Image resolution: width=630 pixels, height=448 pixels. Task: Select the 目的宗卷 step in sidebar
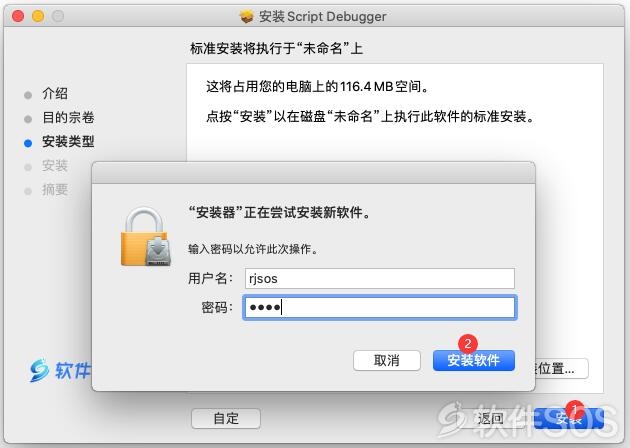pos(68,117)
